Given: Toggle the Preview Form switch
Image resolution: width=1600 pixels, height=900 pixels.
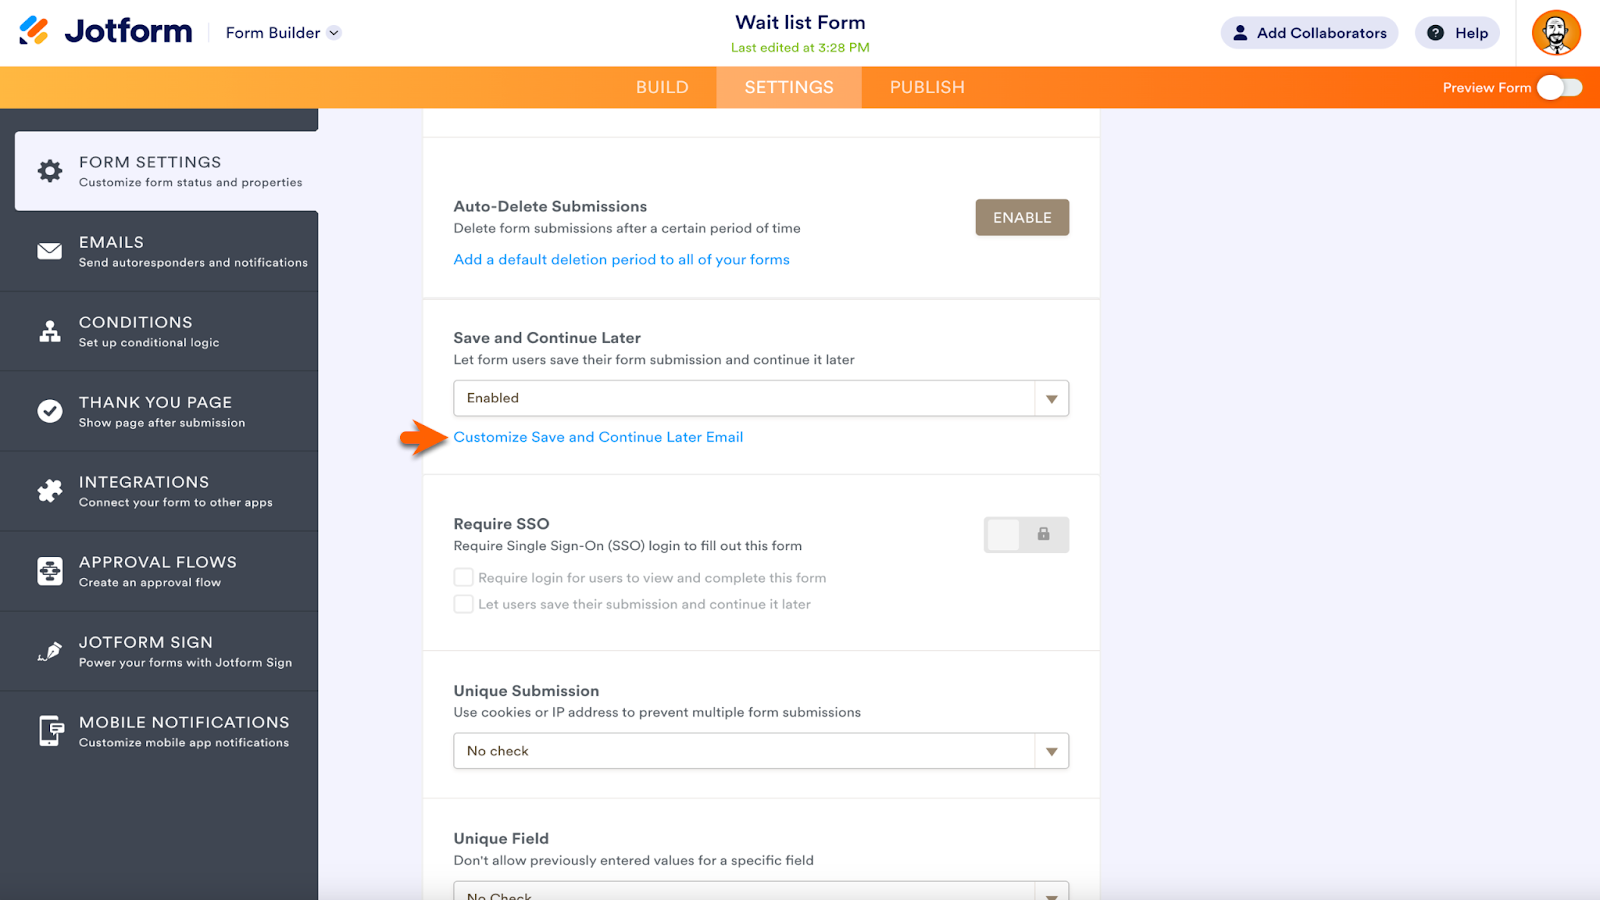Looking at the screenshot, I should pyautogui.click(x=1559, y=88).
